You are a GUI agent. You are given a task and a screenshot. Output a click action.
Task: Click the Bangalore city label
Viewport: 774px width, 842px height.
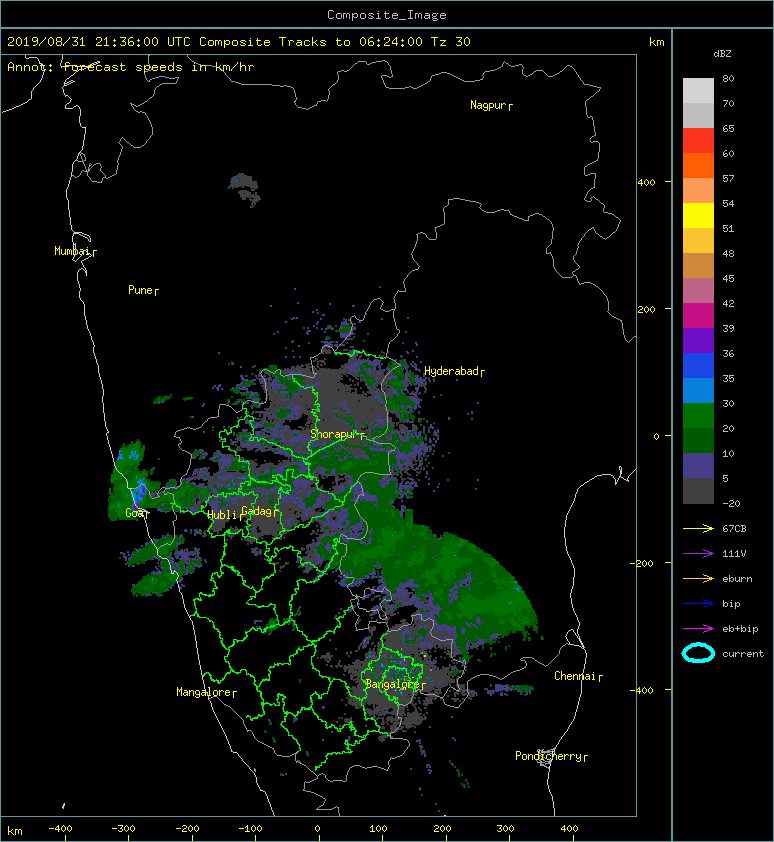(393, 684)
